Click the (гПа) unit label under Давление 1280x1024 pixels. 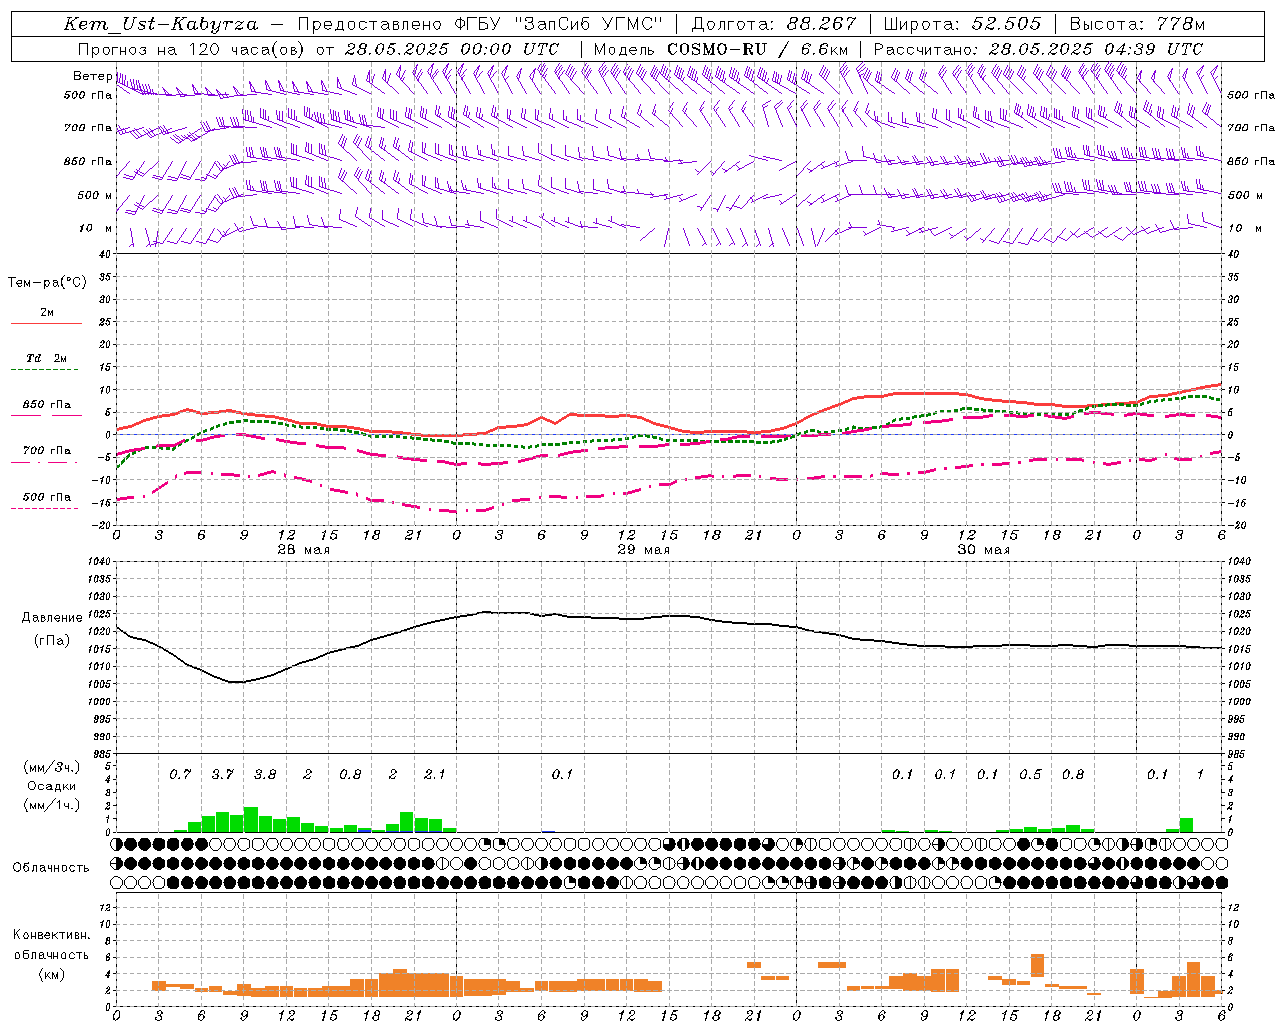(x=51, y=641)
